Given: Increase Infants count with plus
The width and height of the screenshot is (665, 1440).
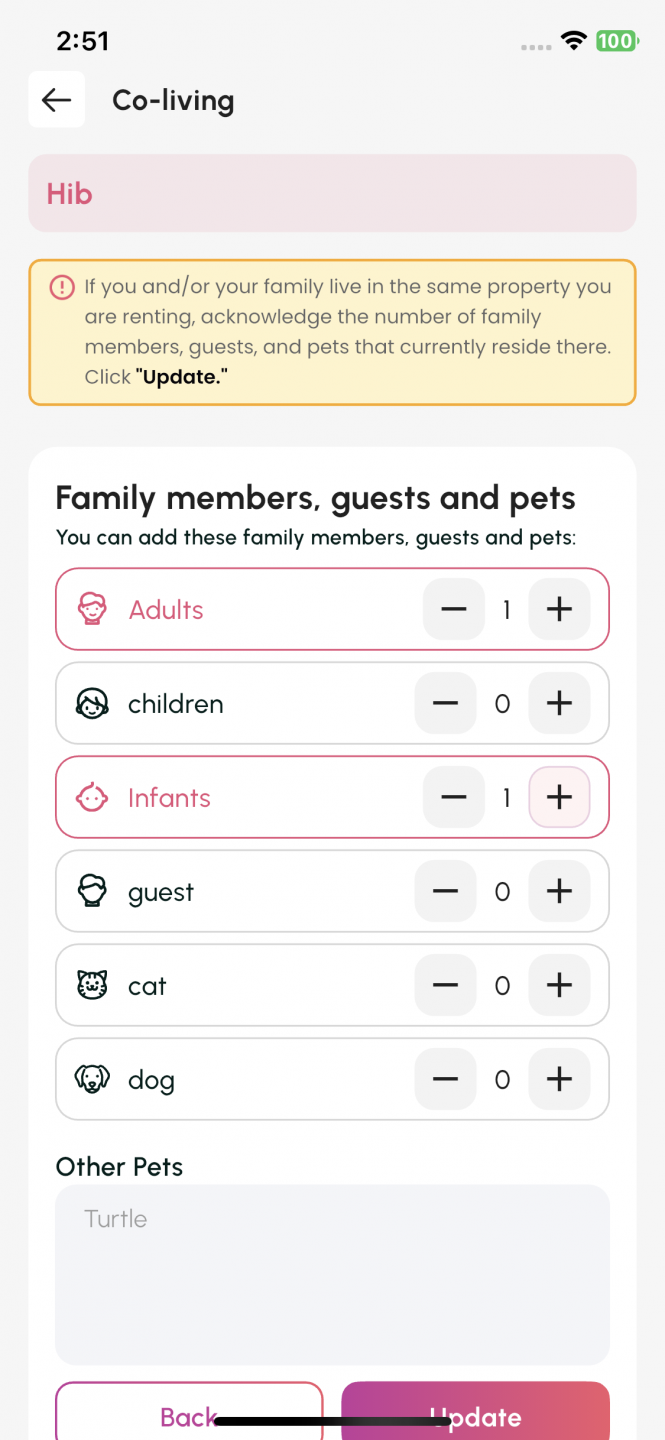Looking at the screenshot, I should [559, 797].
